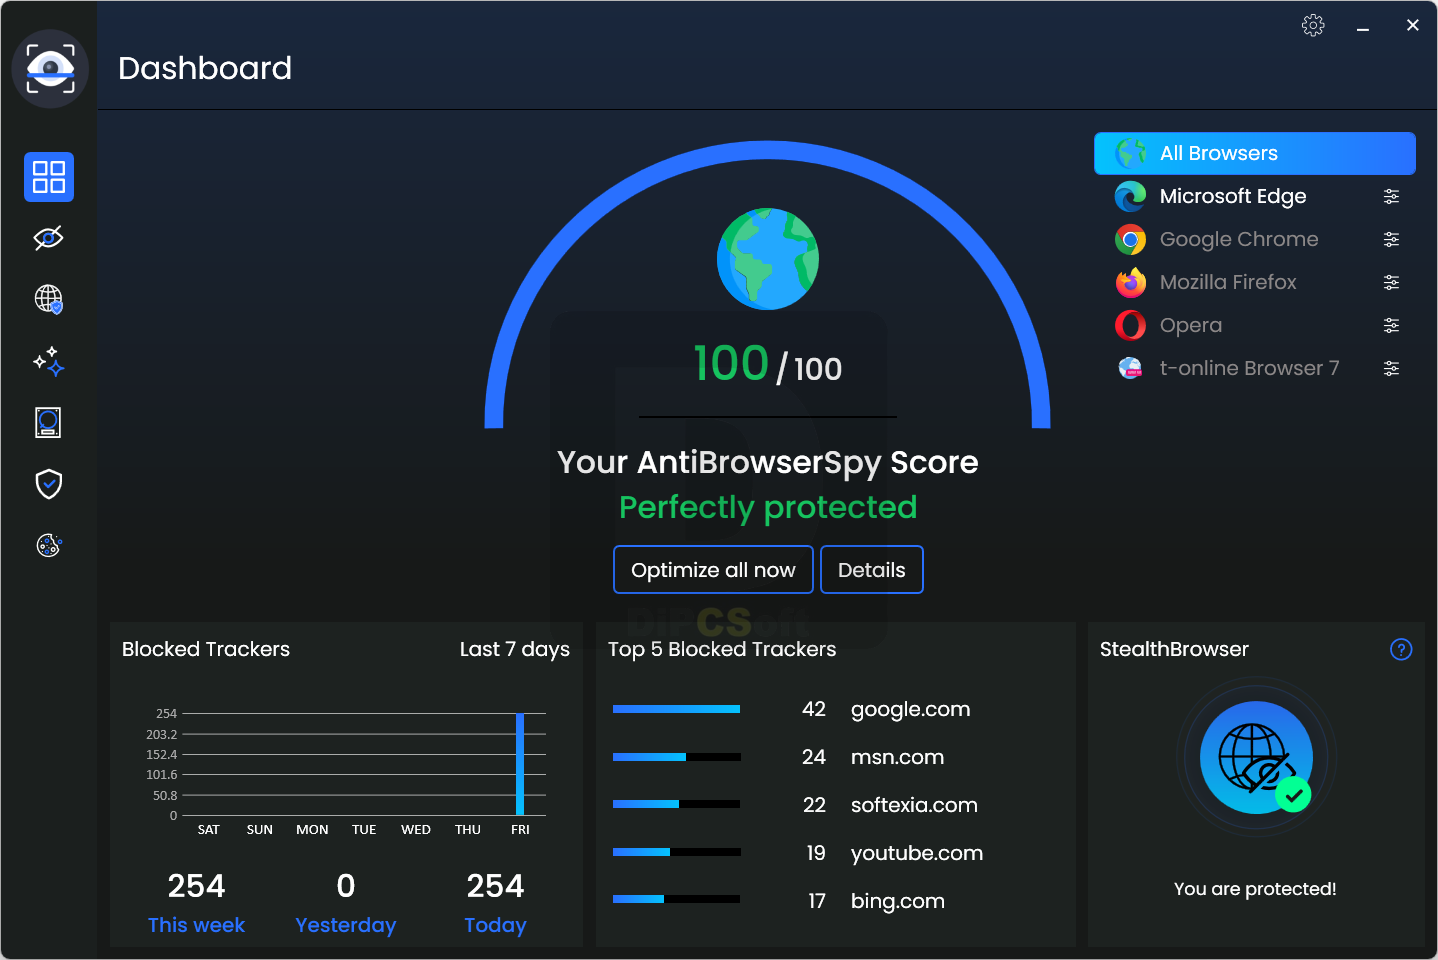Click google.com tracker entry text
1438x960 pixels.
[910, 709]
